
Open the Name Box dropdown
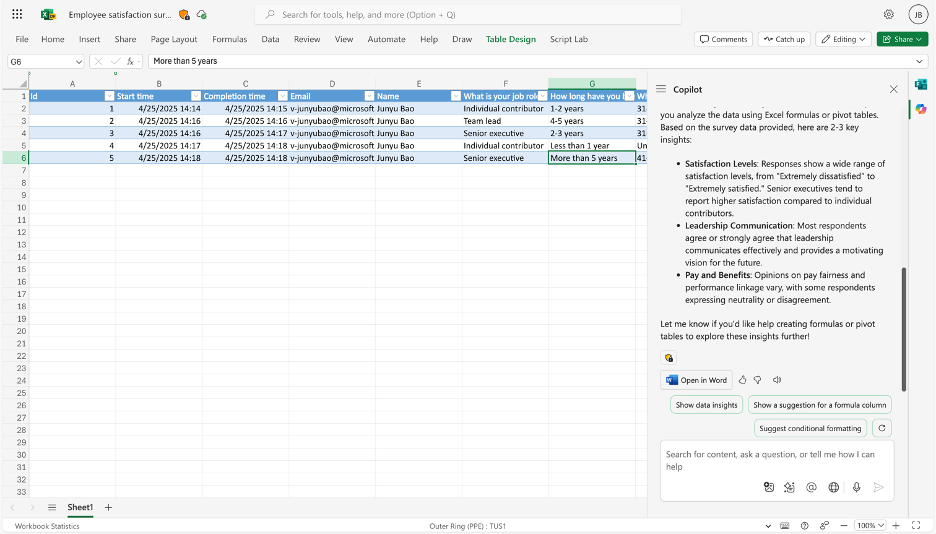[x=78, y=61]
